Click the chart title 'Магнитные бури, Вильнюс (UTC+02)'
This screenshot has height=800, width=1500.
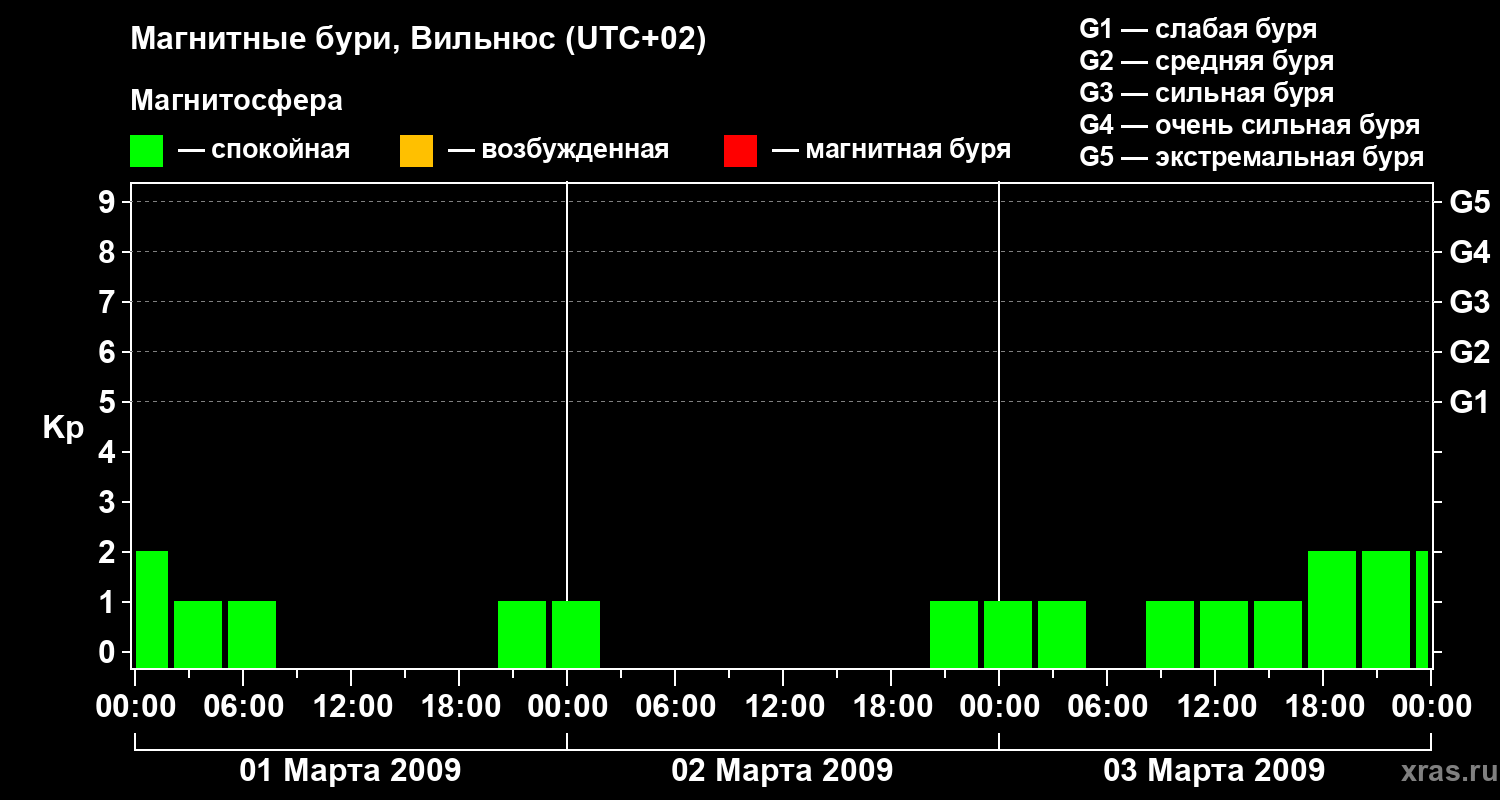pyautogui.click(x=418, y=41)
